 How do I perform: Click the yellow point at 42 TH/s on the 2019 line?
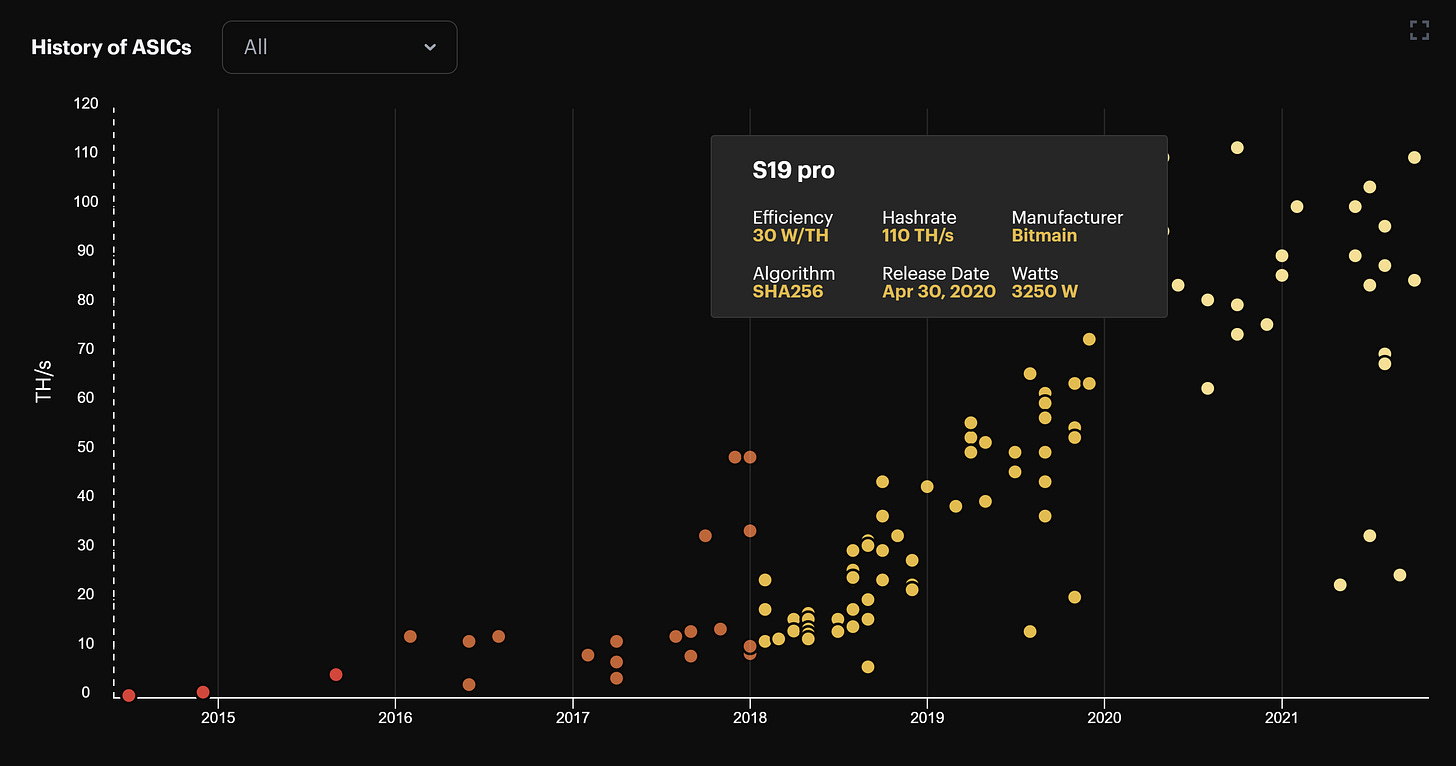point(927,486)
